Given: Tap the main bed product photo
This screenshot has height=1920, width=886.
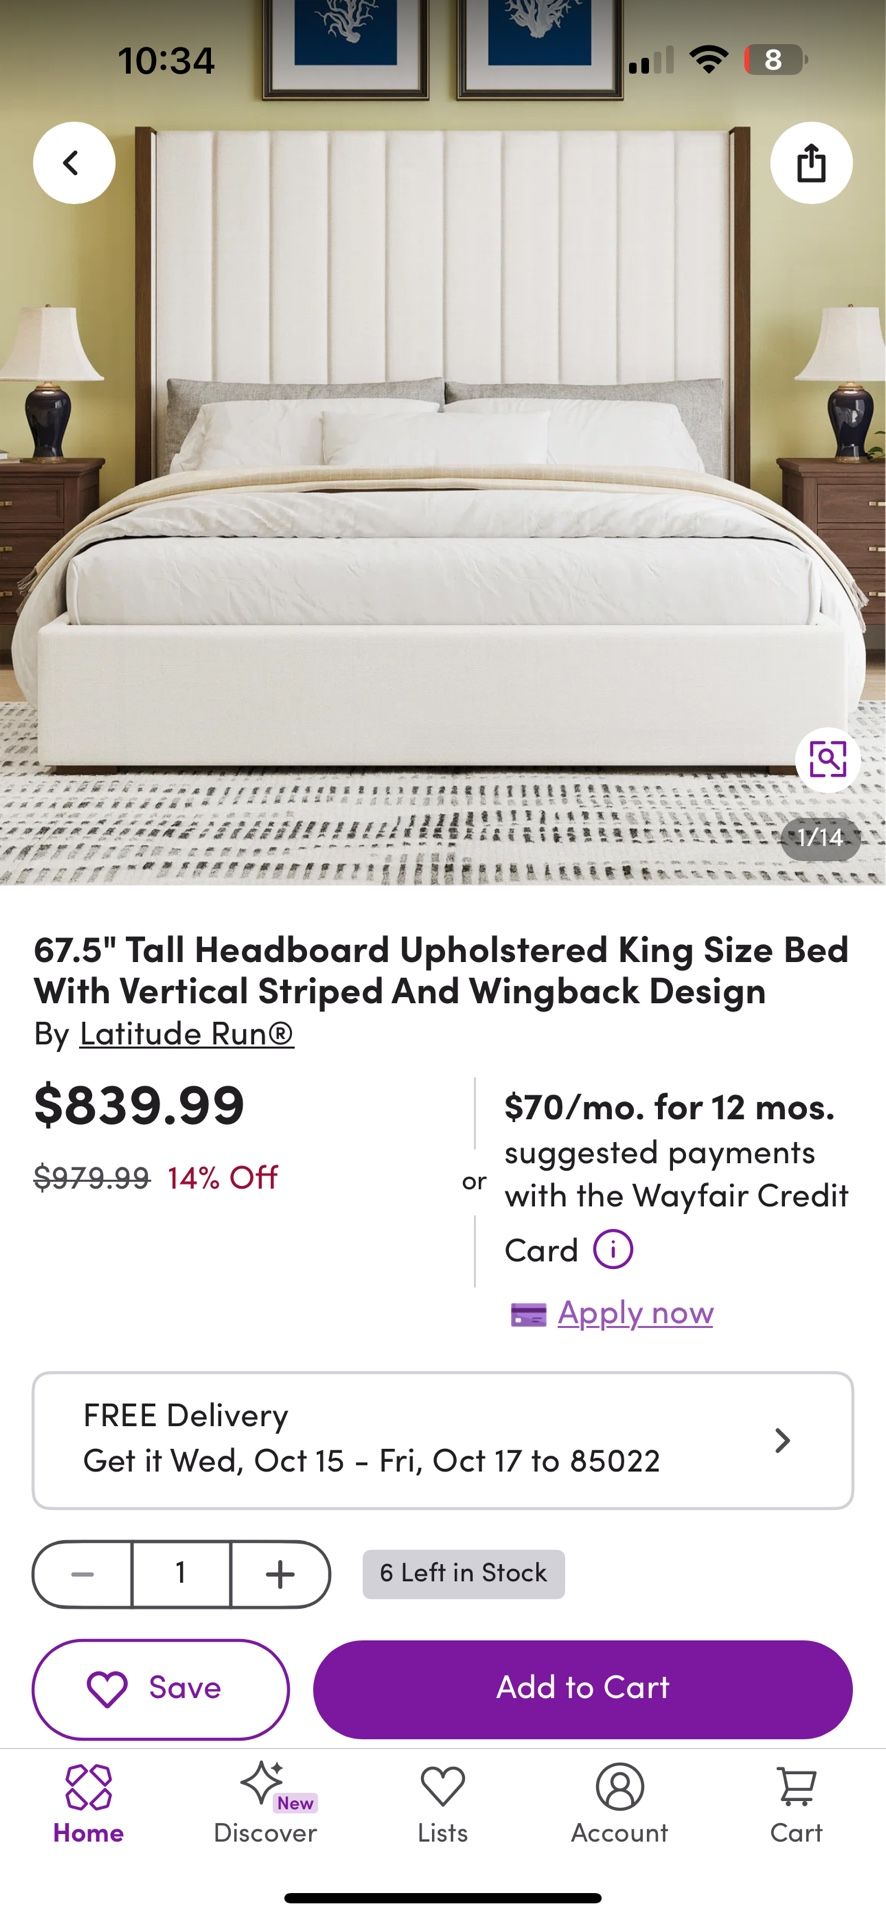Looking at the screenshot, I should point(442,500).
